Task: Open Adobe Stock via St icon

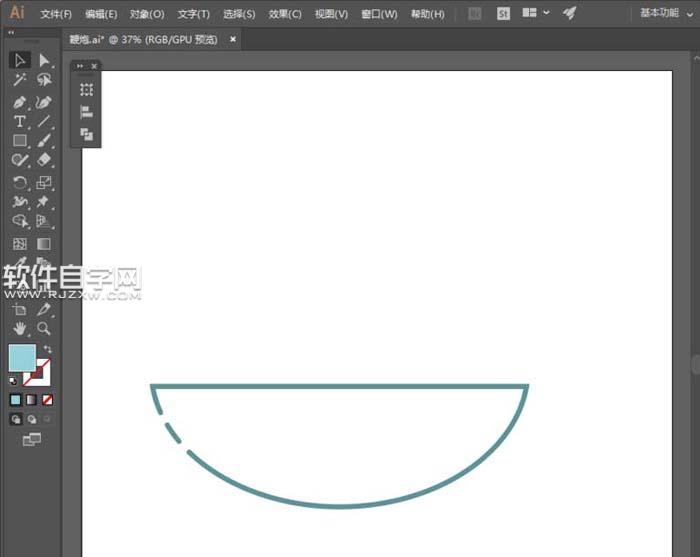Action: [x=503, y=14]
